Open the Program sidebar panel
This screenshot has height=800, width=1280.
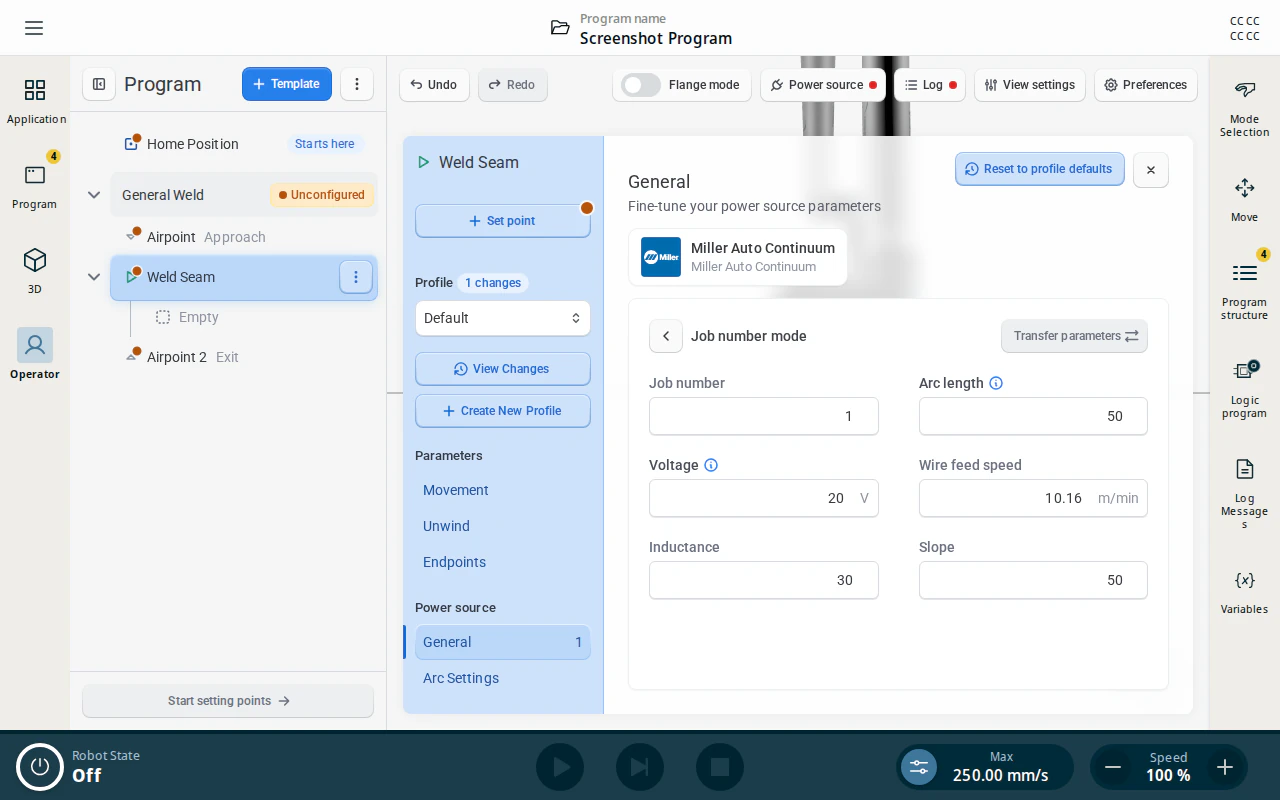35,185
